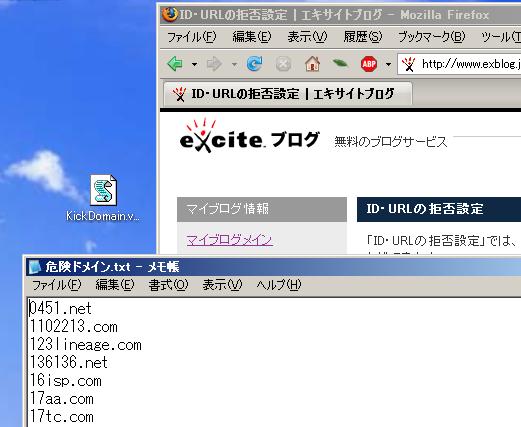Screen dimensions: 521x427
Task: Click the line 123lineage.com in Notepad
Action: [86, 345]
